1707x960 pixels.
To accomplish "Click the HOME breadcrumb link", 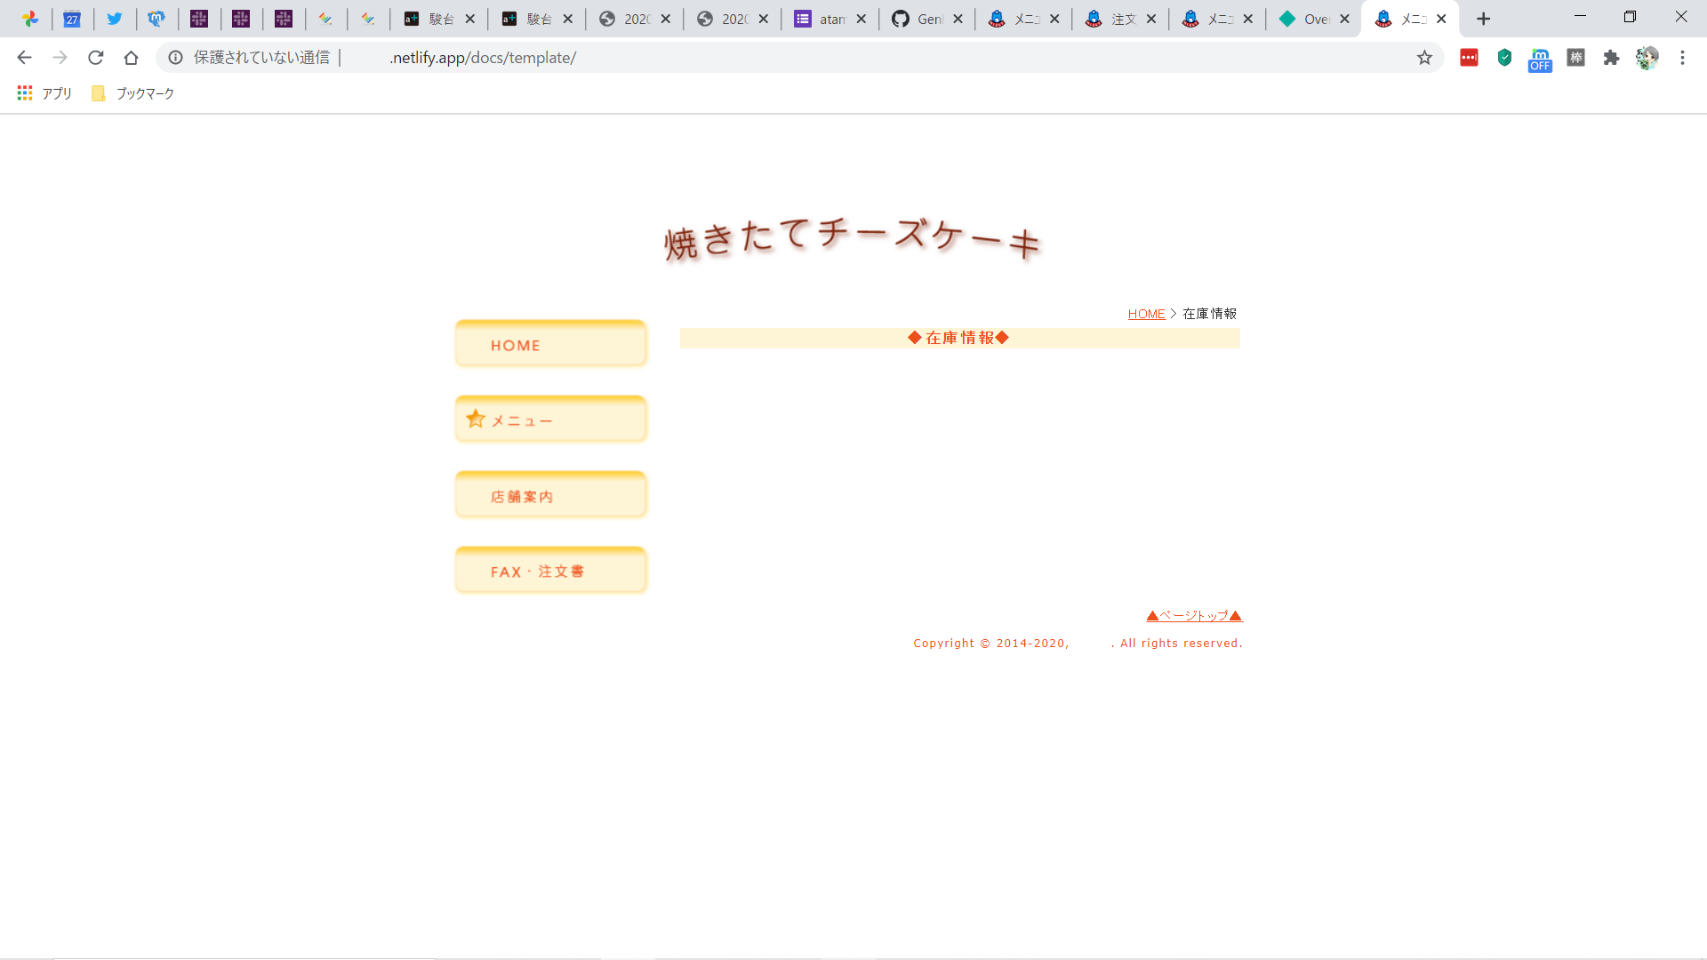I will [1146, 314].
